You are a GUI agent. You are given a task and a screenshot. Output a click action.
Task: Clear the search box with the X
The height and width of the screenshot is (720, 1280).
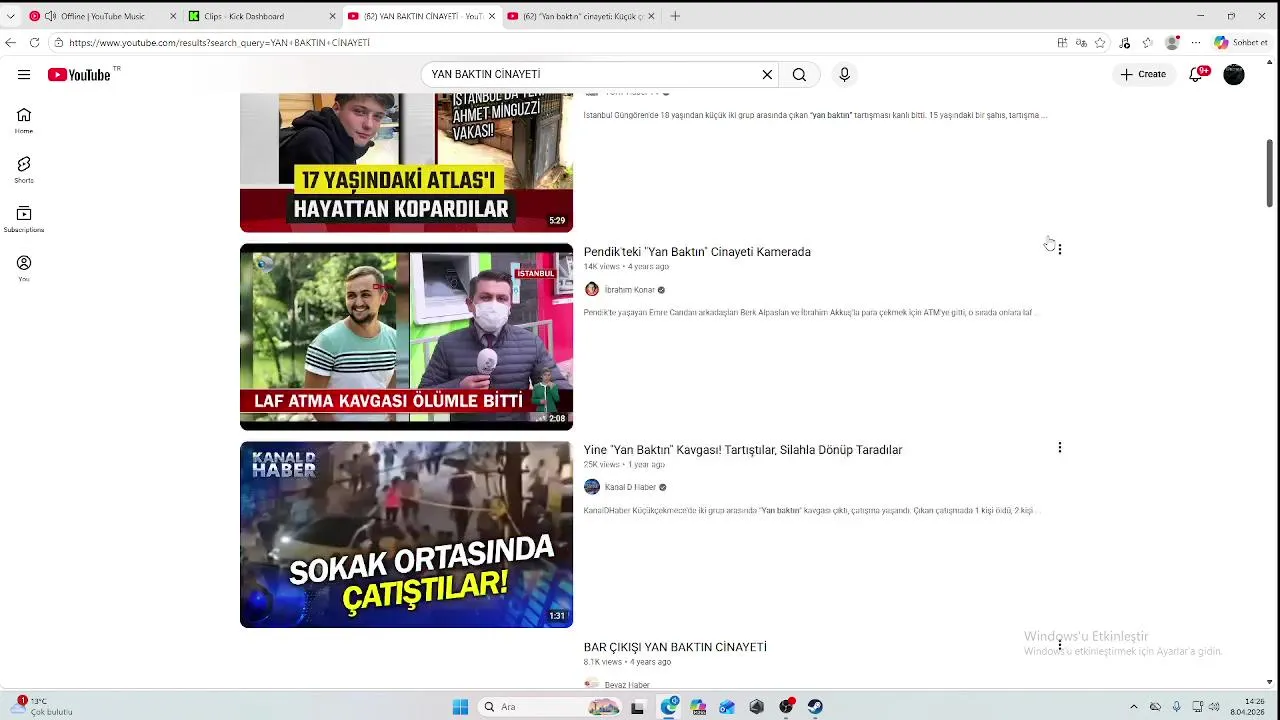[767, 75]
